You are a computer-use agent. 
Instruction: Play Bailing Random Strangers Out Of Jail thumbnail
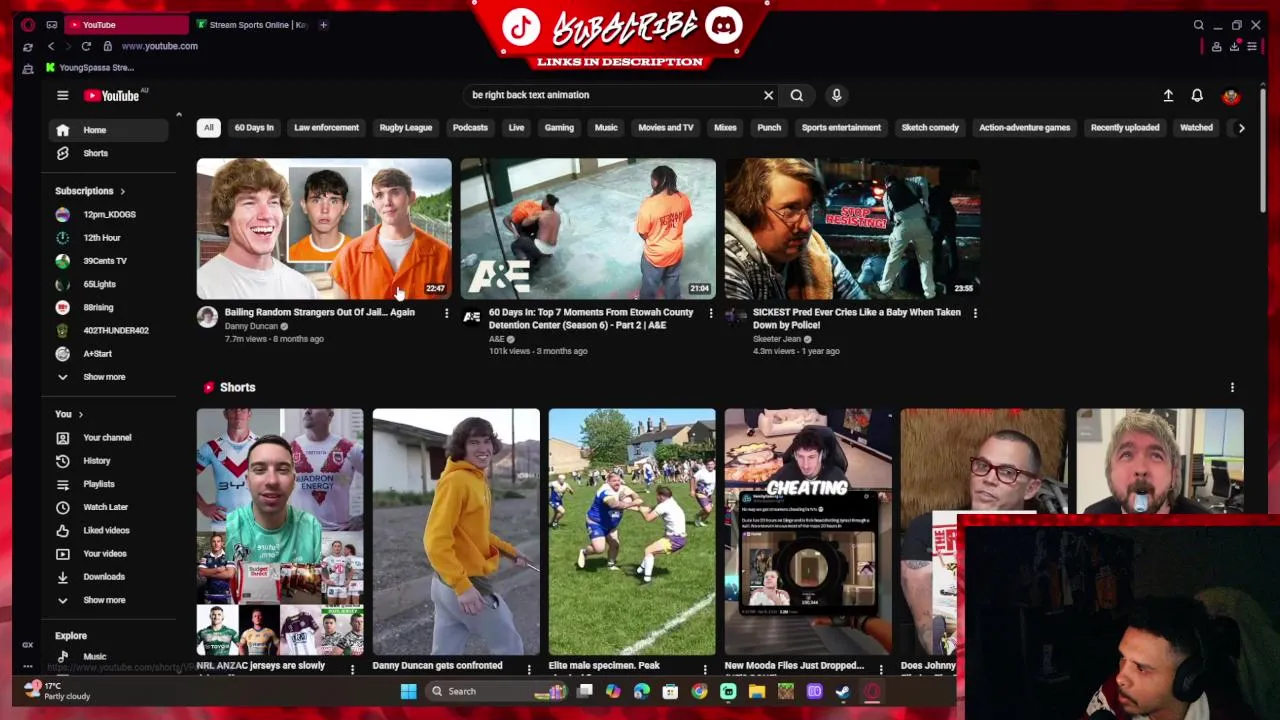coord(324,229)
